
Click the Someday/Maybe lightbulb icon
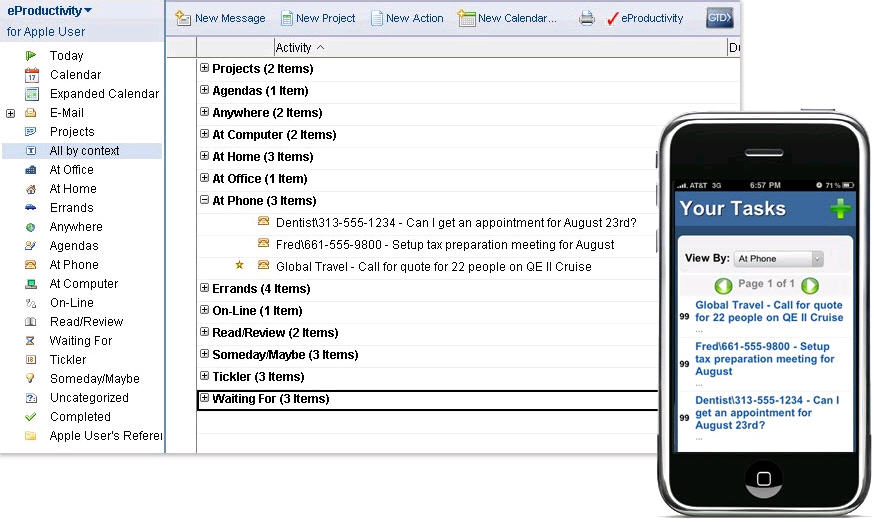pyautogui.click(x=31, y=379)
